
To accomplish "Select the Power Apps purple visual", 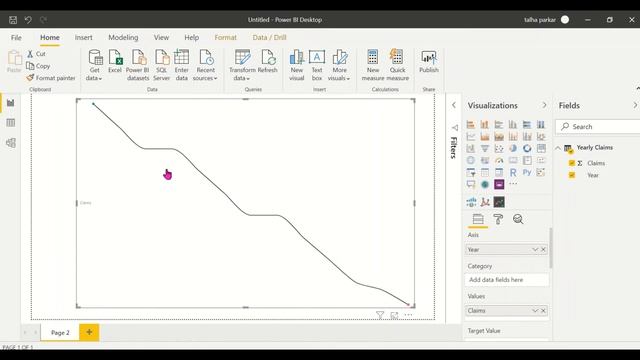I will (x=499, y=184).
